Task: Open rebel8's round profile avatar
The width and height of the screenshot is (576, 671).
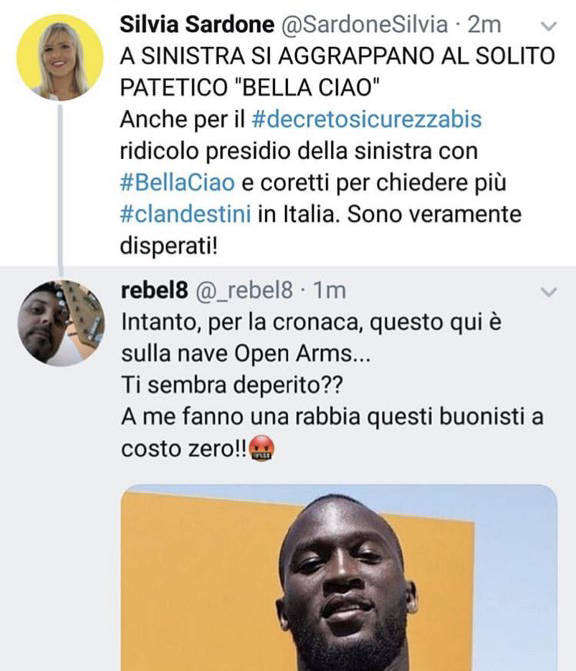Action: (61, 323)
